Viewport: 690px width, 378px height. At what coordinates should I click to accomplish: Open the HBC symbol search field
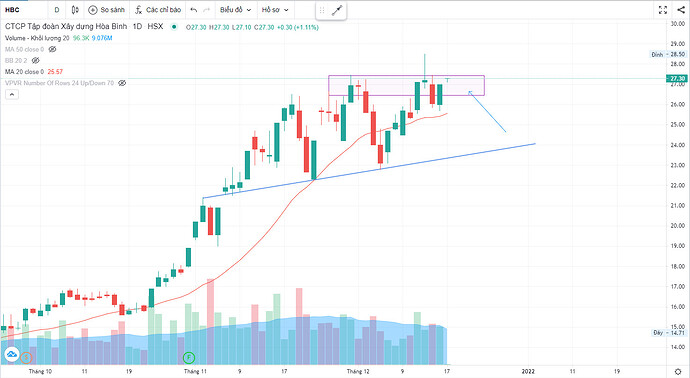tap(12, 10)
